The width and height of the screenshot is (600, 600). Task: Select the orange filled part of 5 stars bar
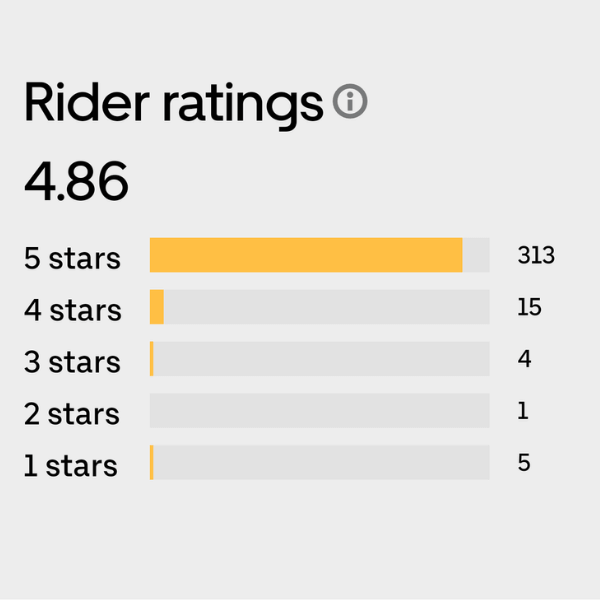click(x=306, y=255)
